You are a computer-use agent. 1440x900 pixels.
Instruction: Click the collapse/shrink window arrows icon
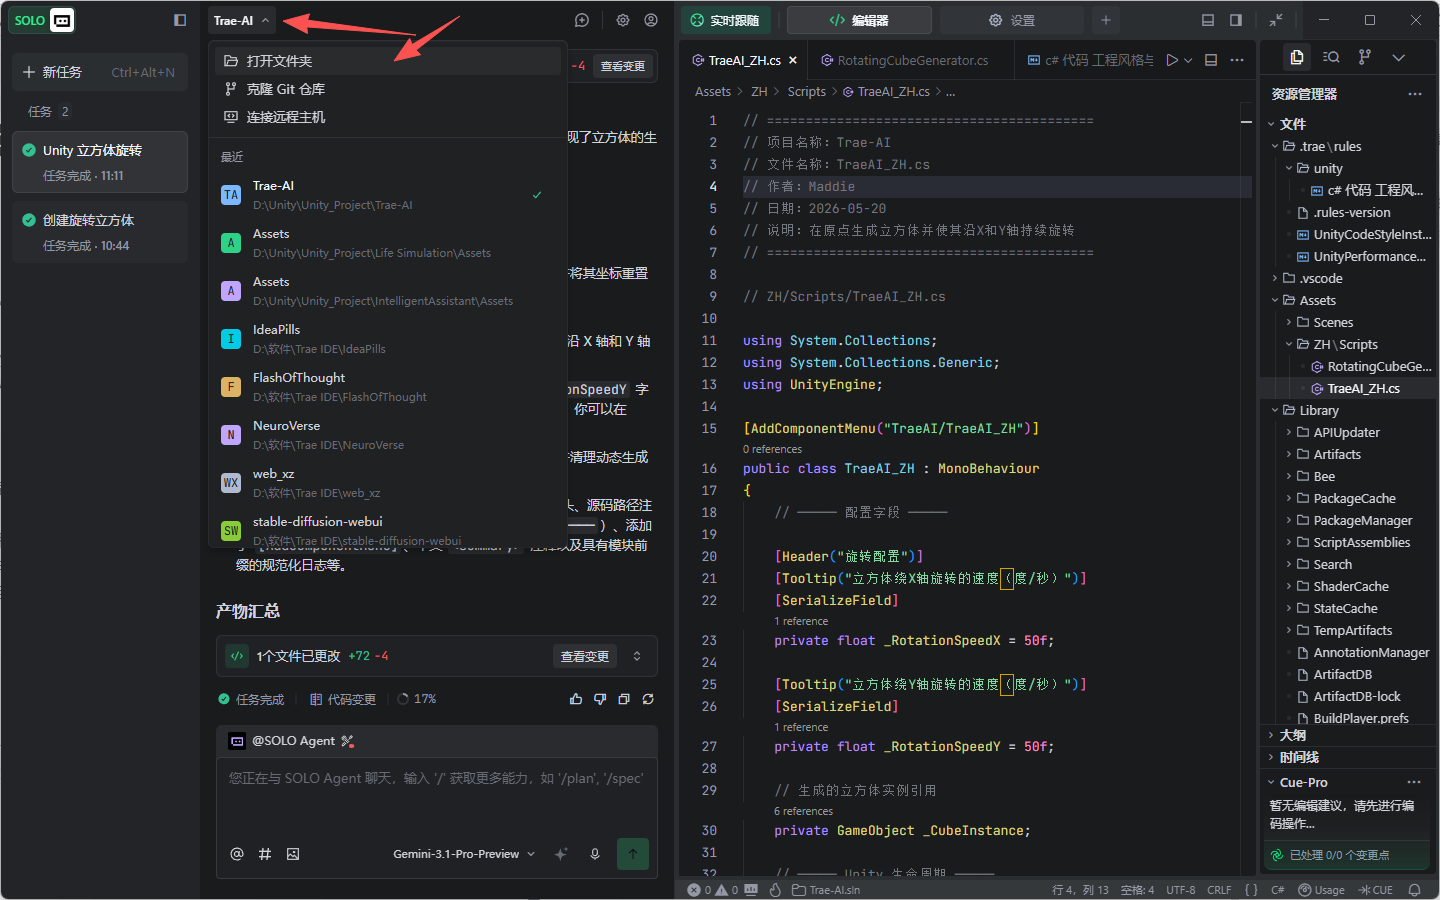[1276, 20]
